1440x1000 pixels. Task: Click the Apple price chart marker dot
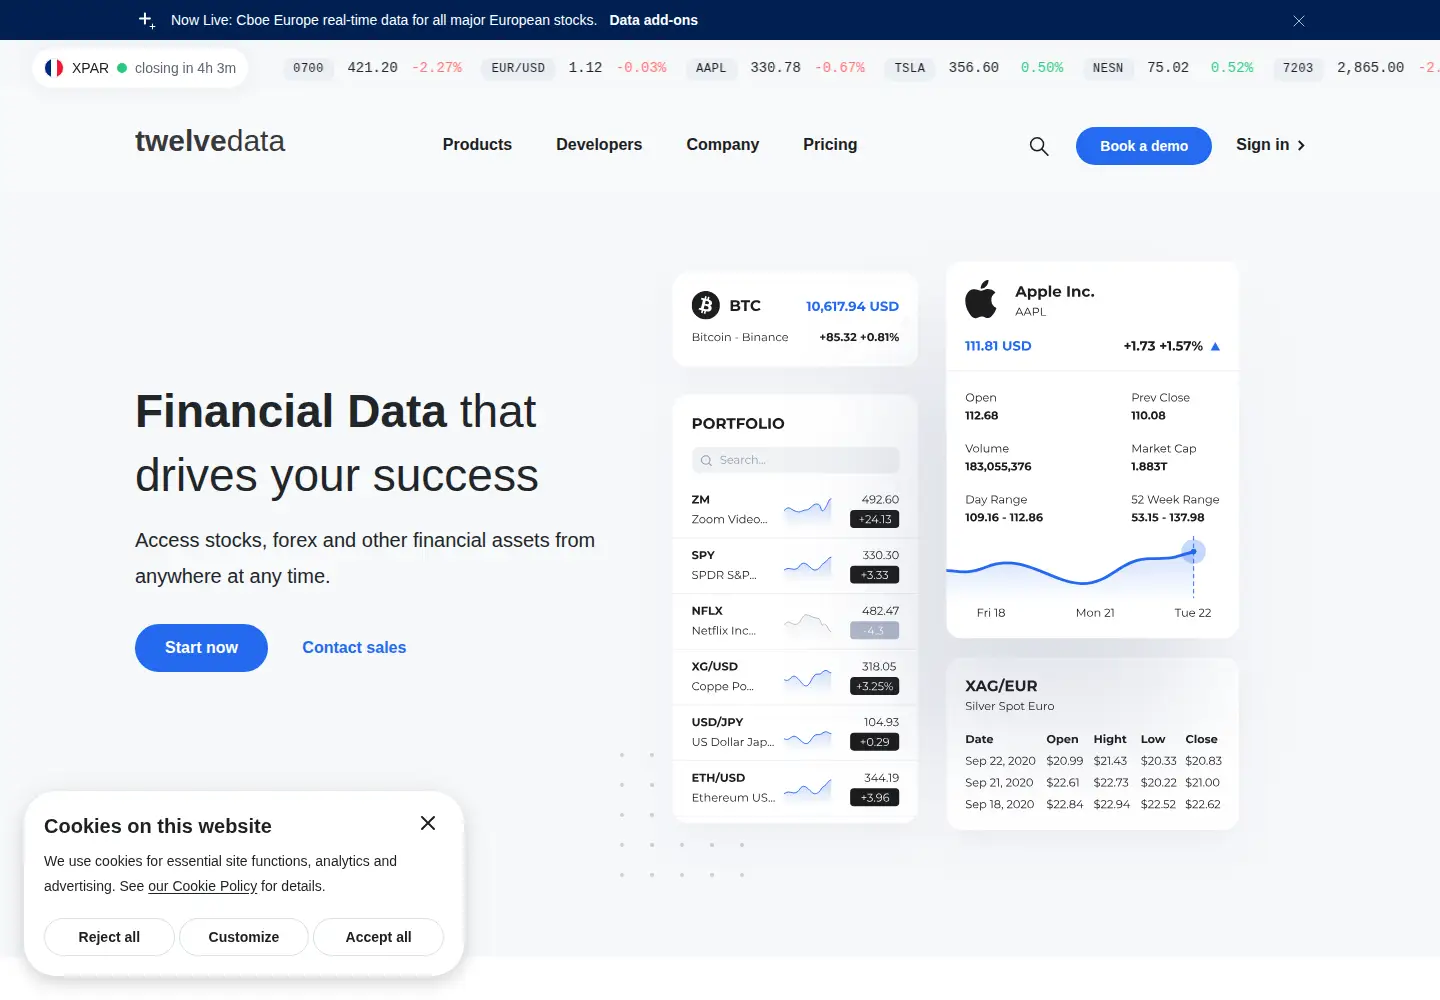pyautogui.click(x=1193, y=551)
